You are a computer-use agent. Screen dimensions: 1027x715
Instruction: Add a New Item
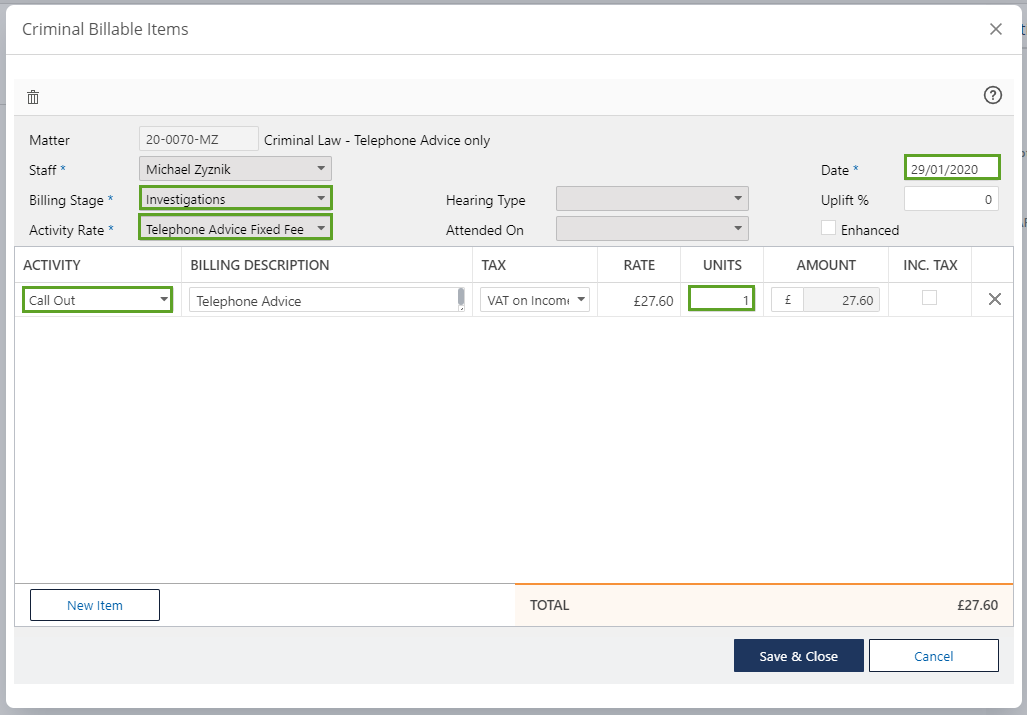pyautogui.click(x=95, y=605)
